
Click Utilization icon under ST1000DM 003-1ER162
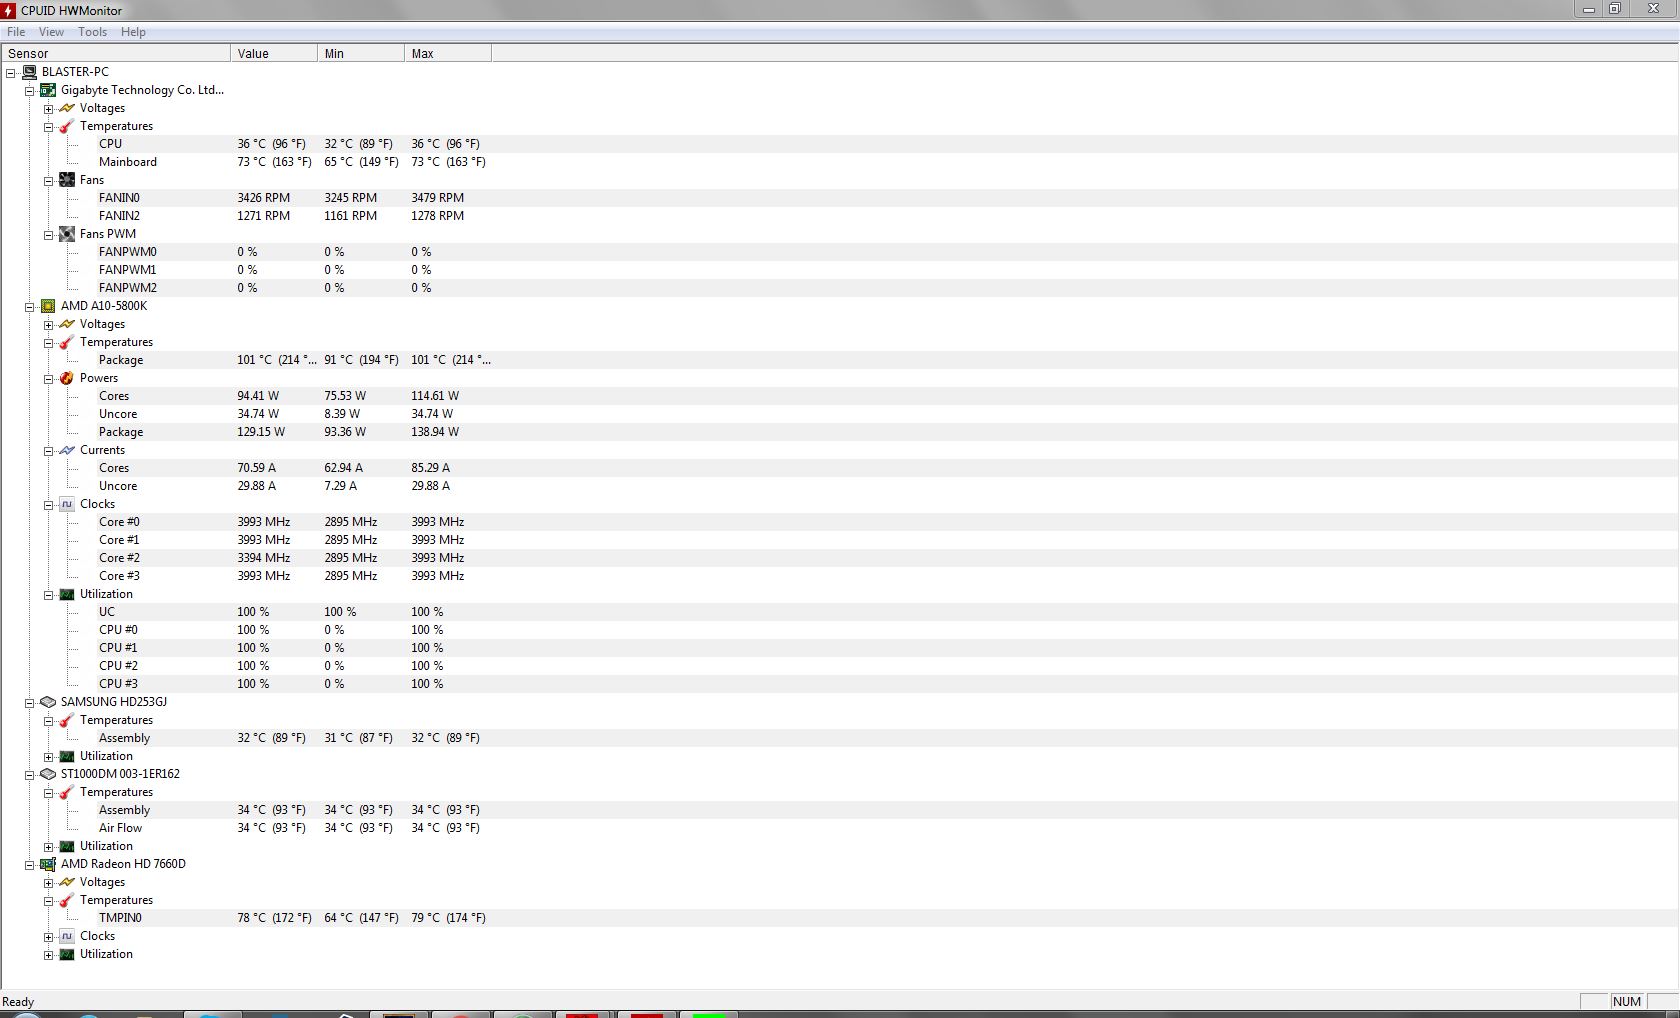[67, 846]
